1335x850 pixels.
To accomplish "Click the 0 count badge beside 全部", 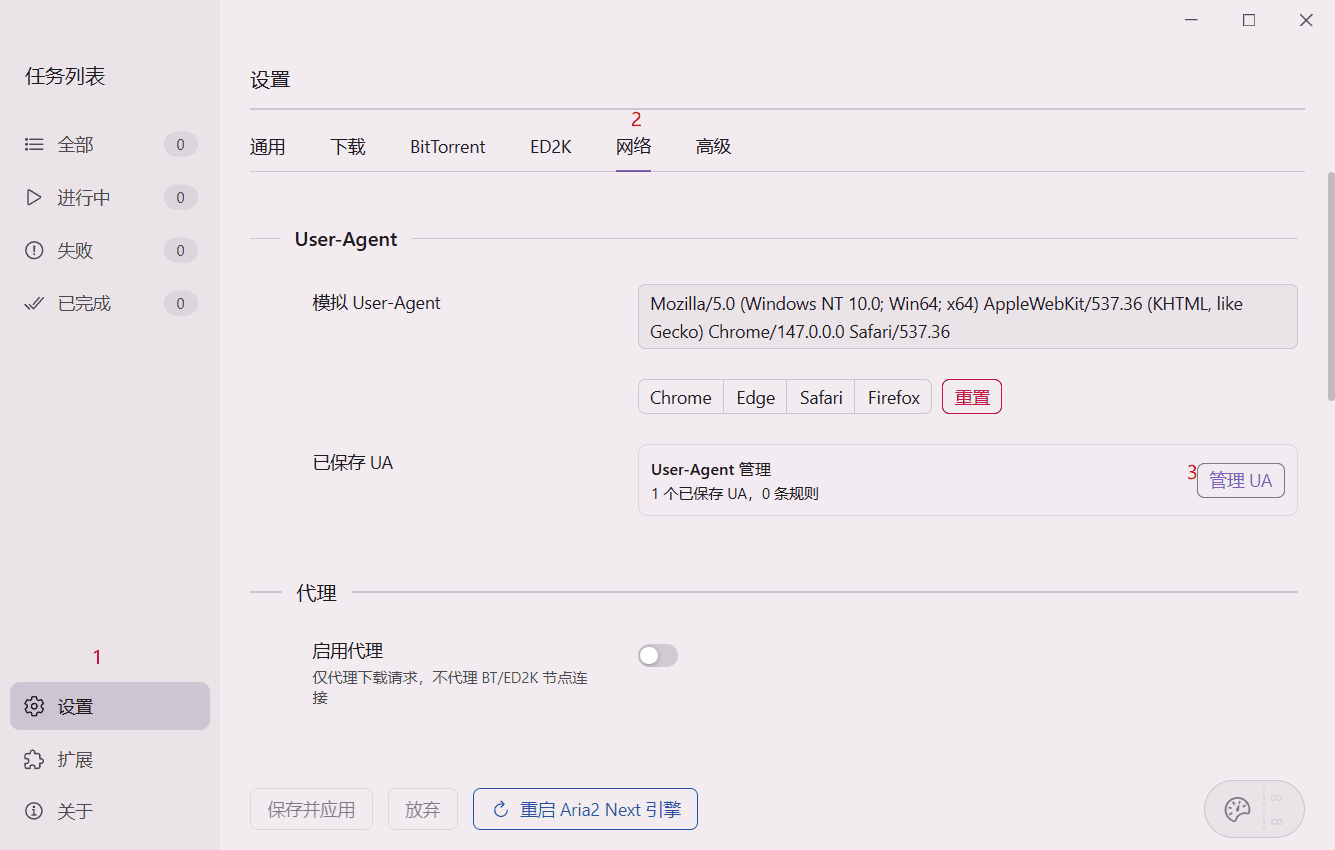I will coord(181,145).
